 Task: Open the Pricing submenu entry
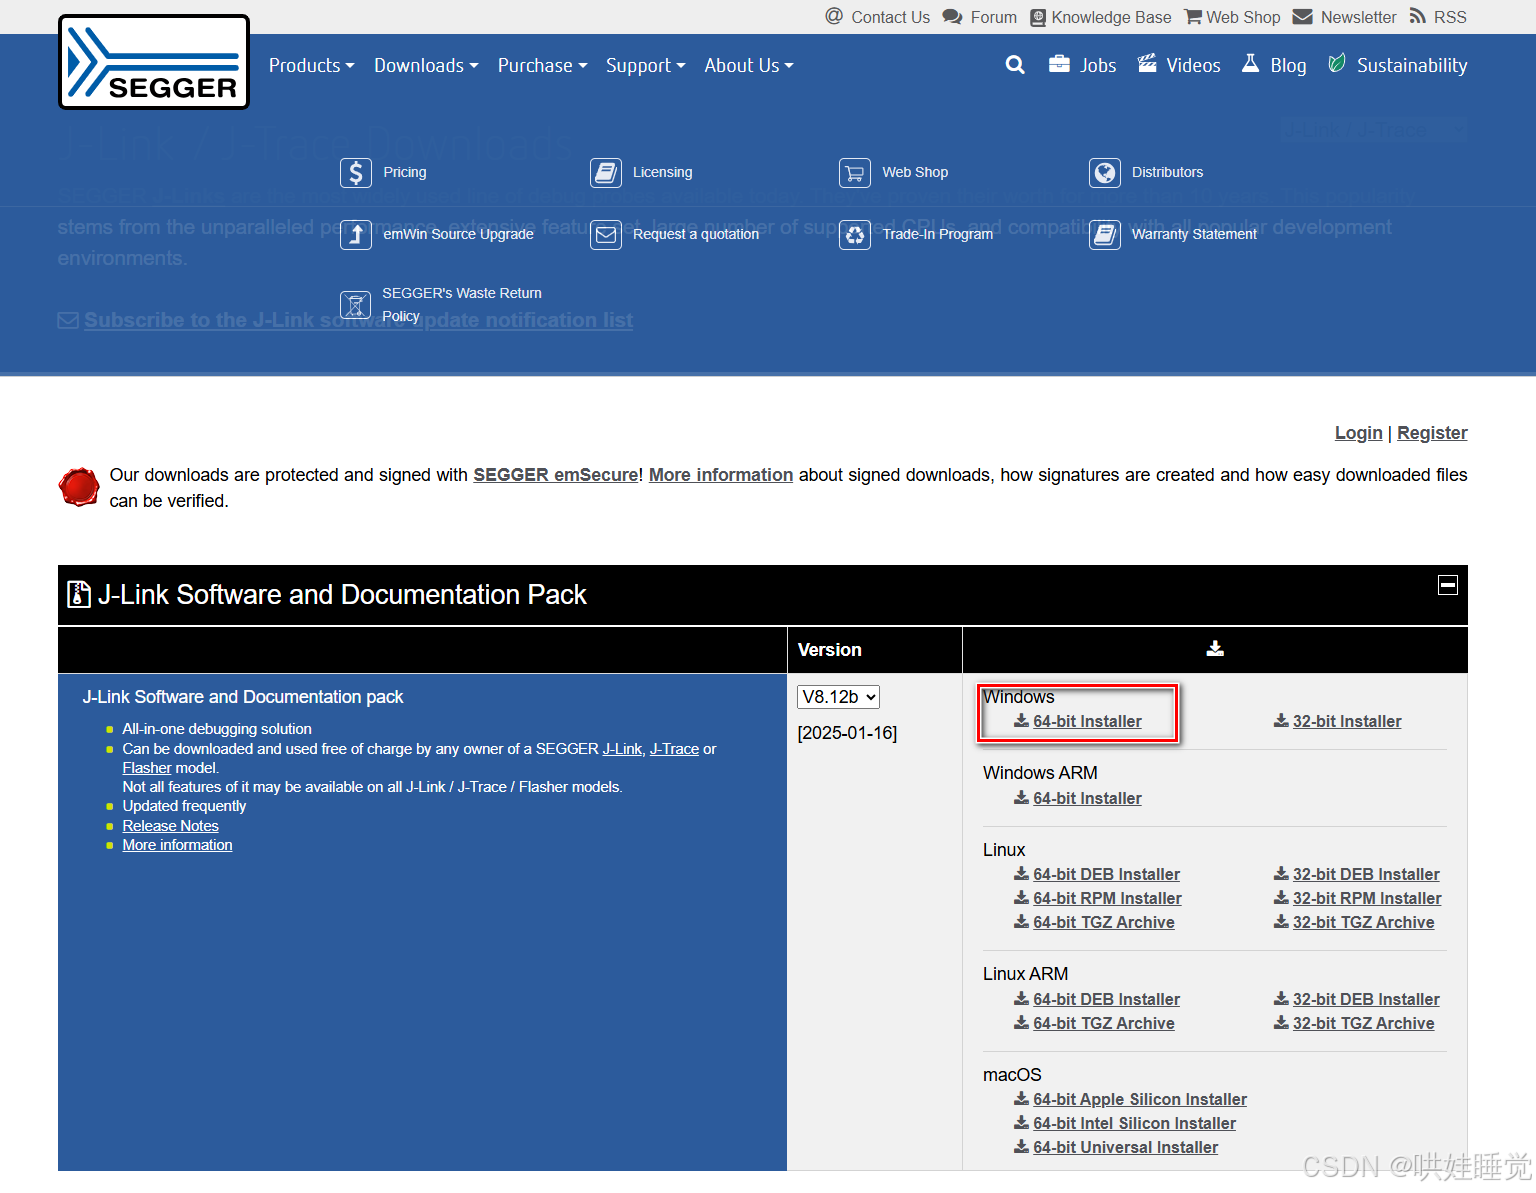404,172
